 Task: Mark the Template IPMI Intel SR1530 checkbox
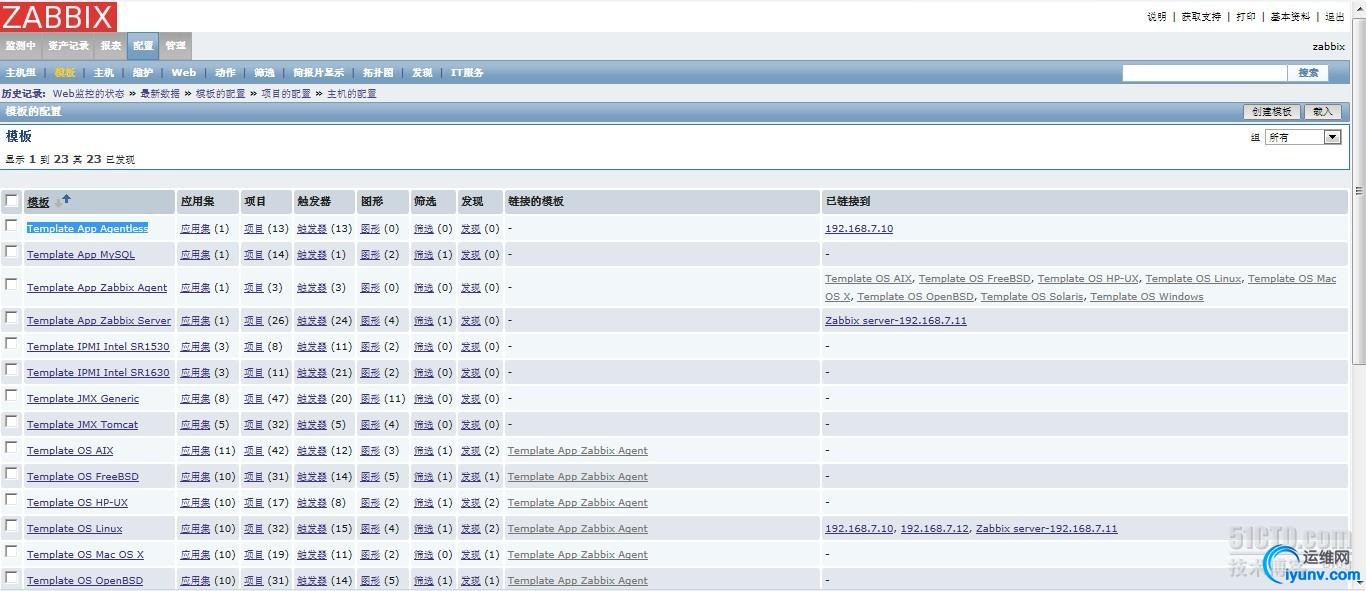12,345
